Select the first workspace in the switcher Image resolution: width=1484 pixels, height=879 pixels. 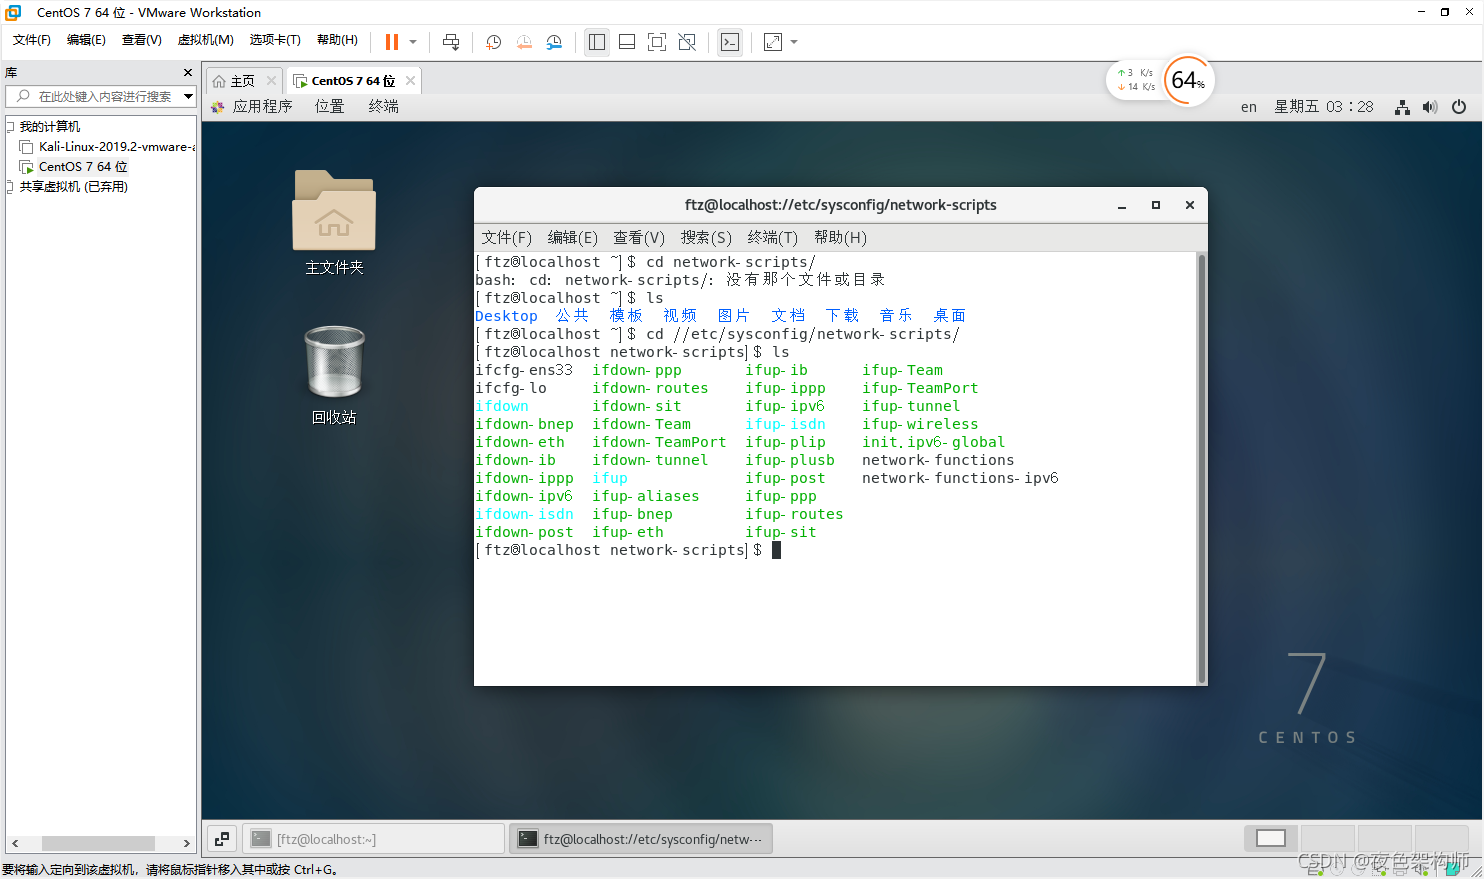coord(1271,838)
